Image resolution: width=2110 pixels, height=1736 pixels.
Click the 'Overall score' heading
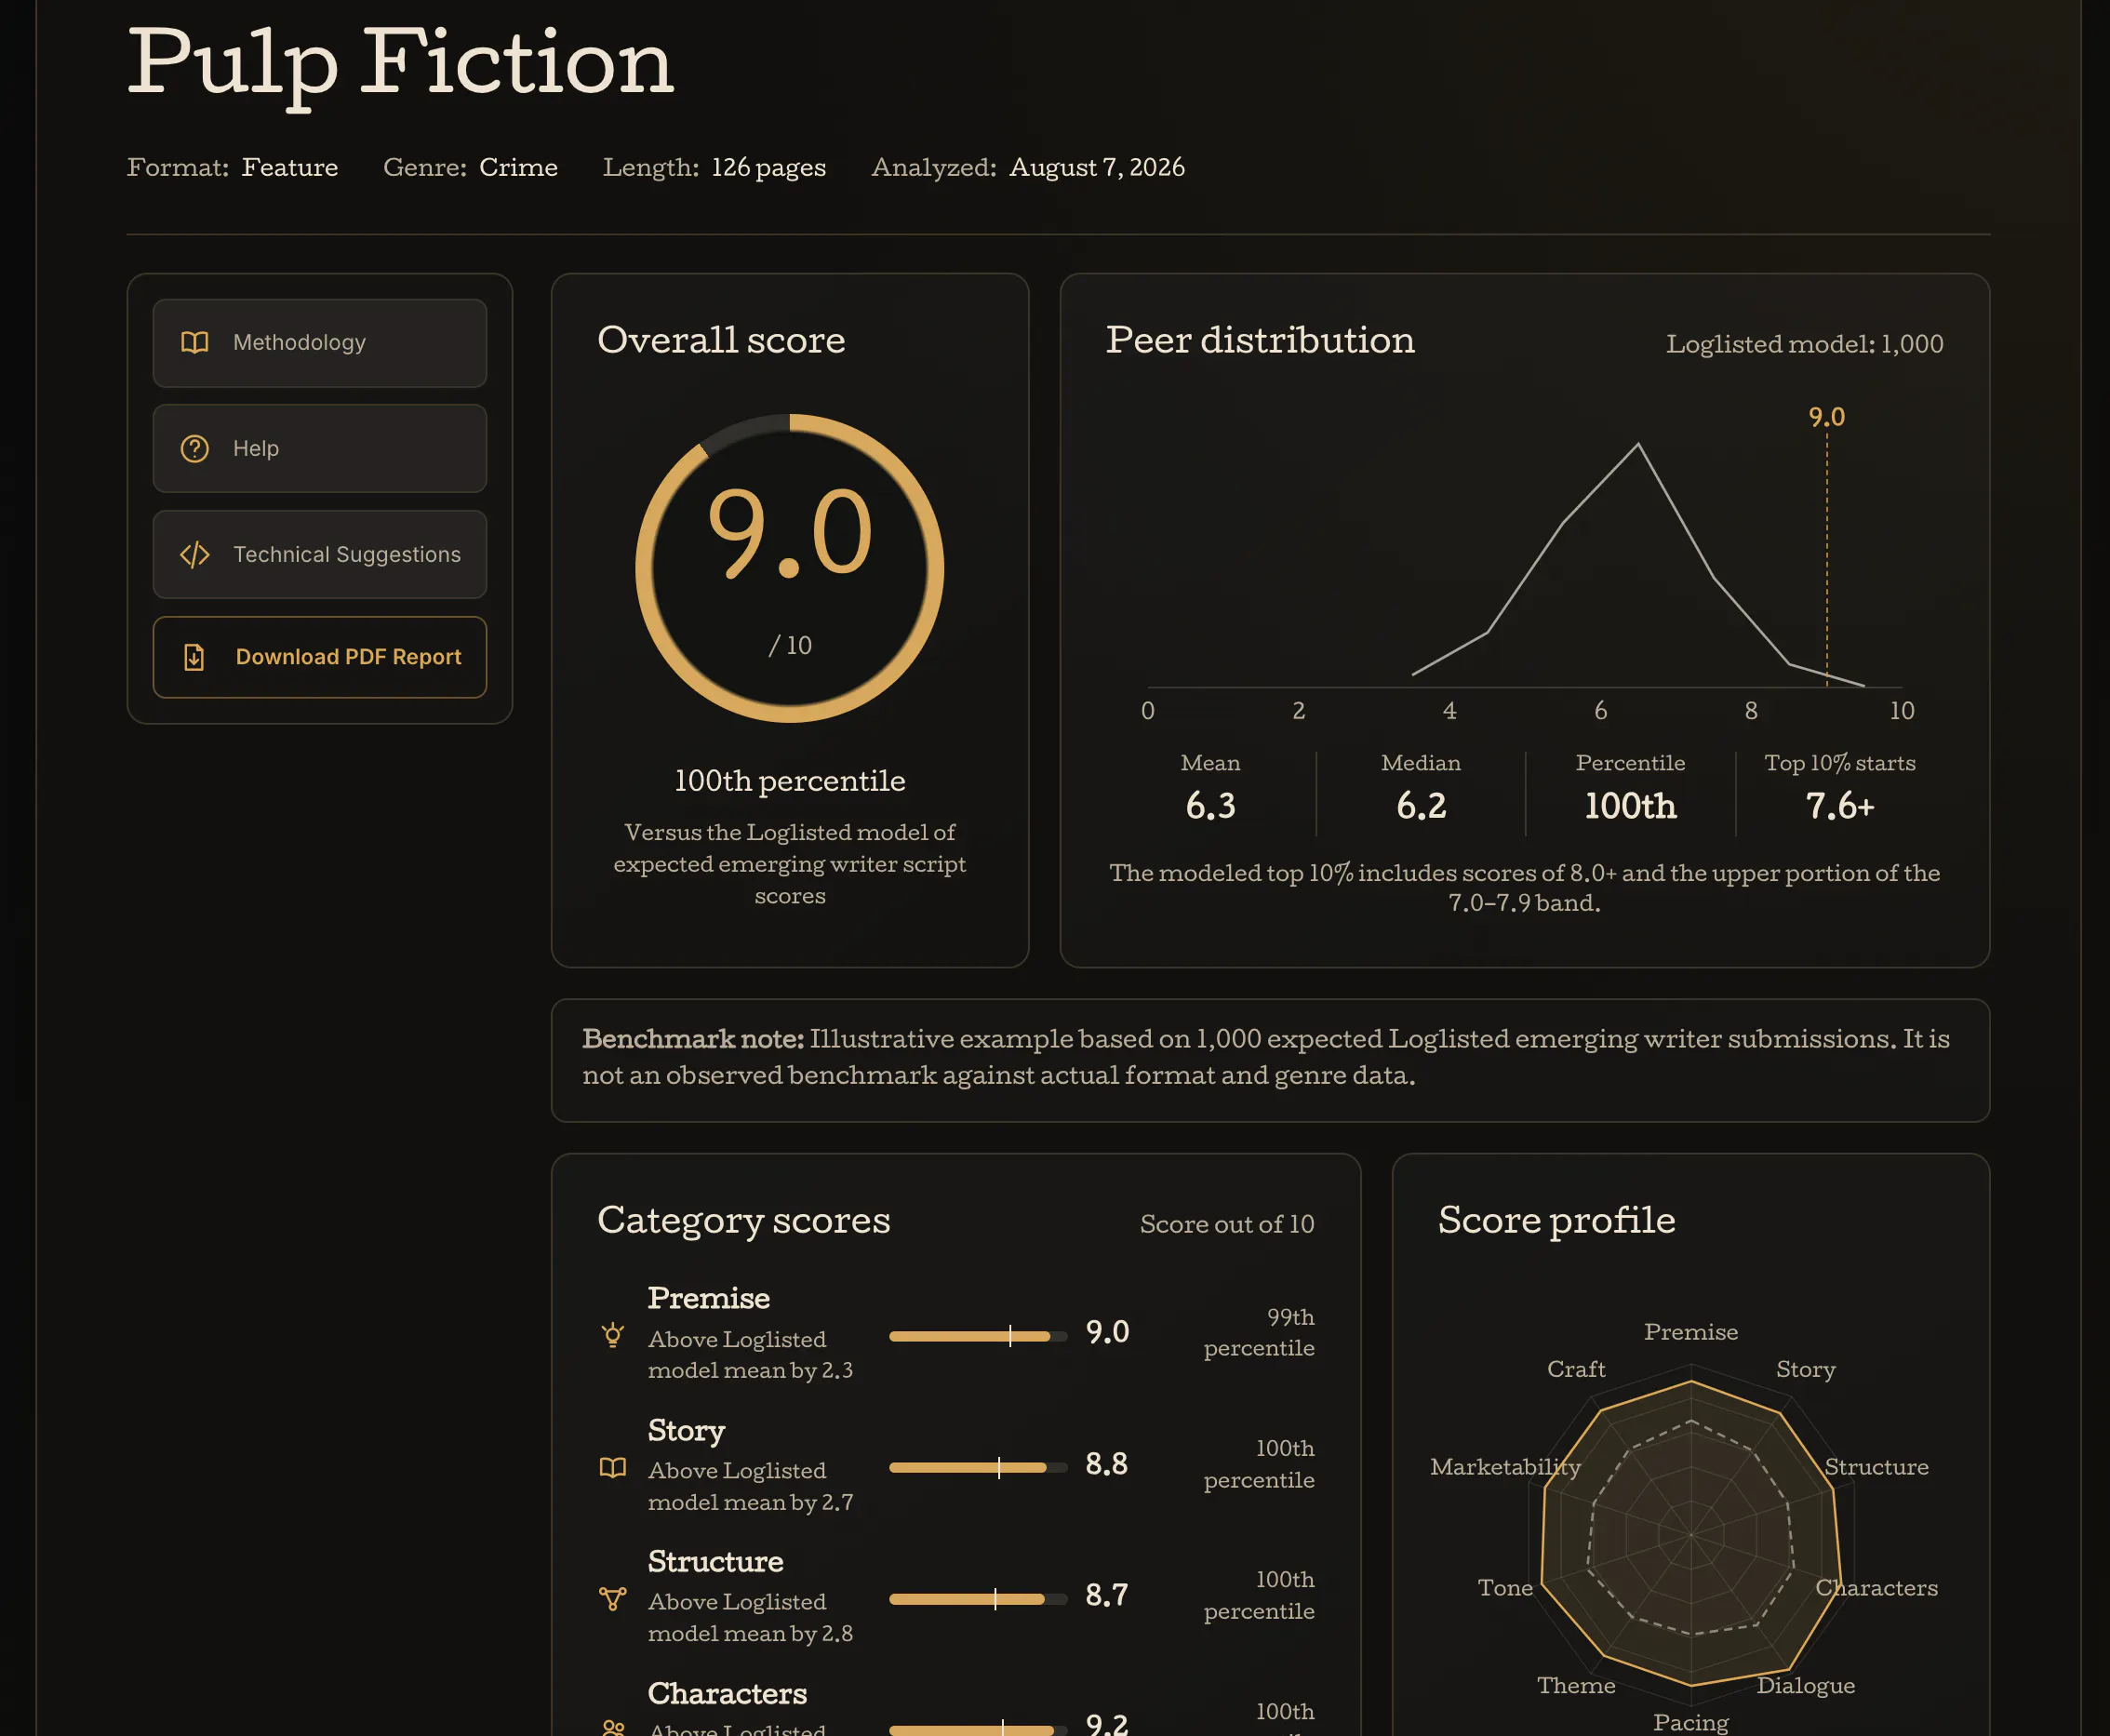coord(721,340)
